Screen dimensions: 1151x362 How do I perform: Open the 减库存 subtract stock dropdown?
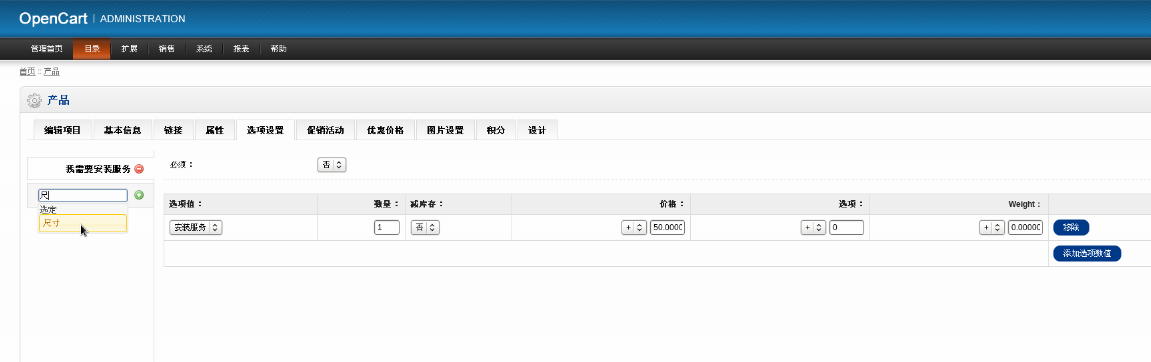(x=424, y=228)
